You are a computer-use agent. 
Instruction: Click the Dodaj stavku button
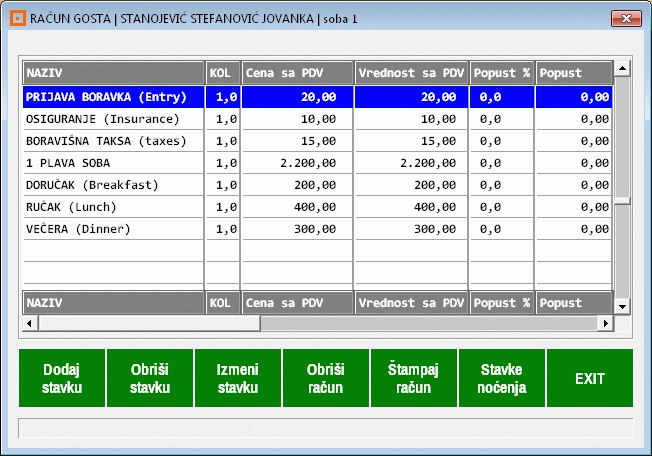(x=62, y=378)
